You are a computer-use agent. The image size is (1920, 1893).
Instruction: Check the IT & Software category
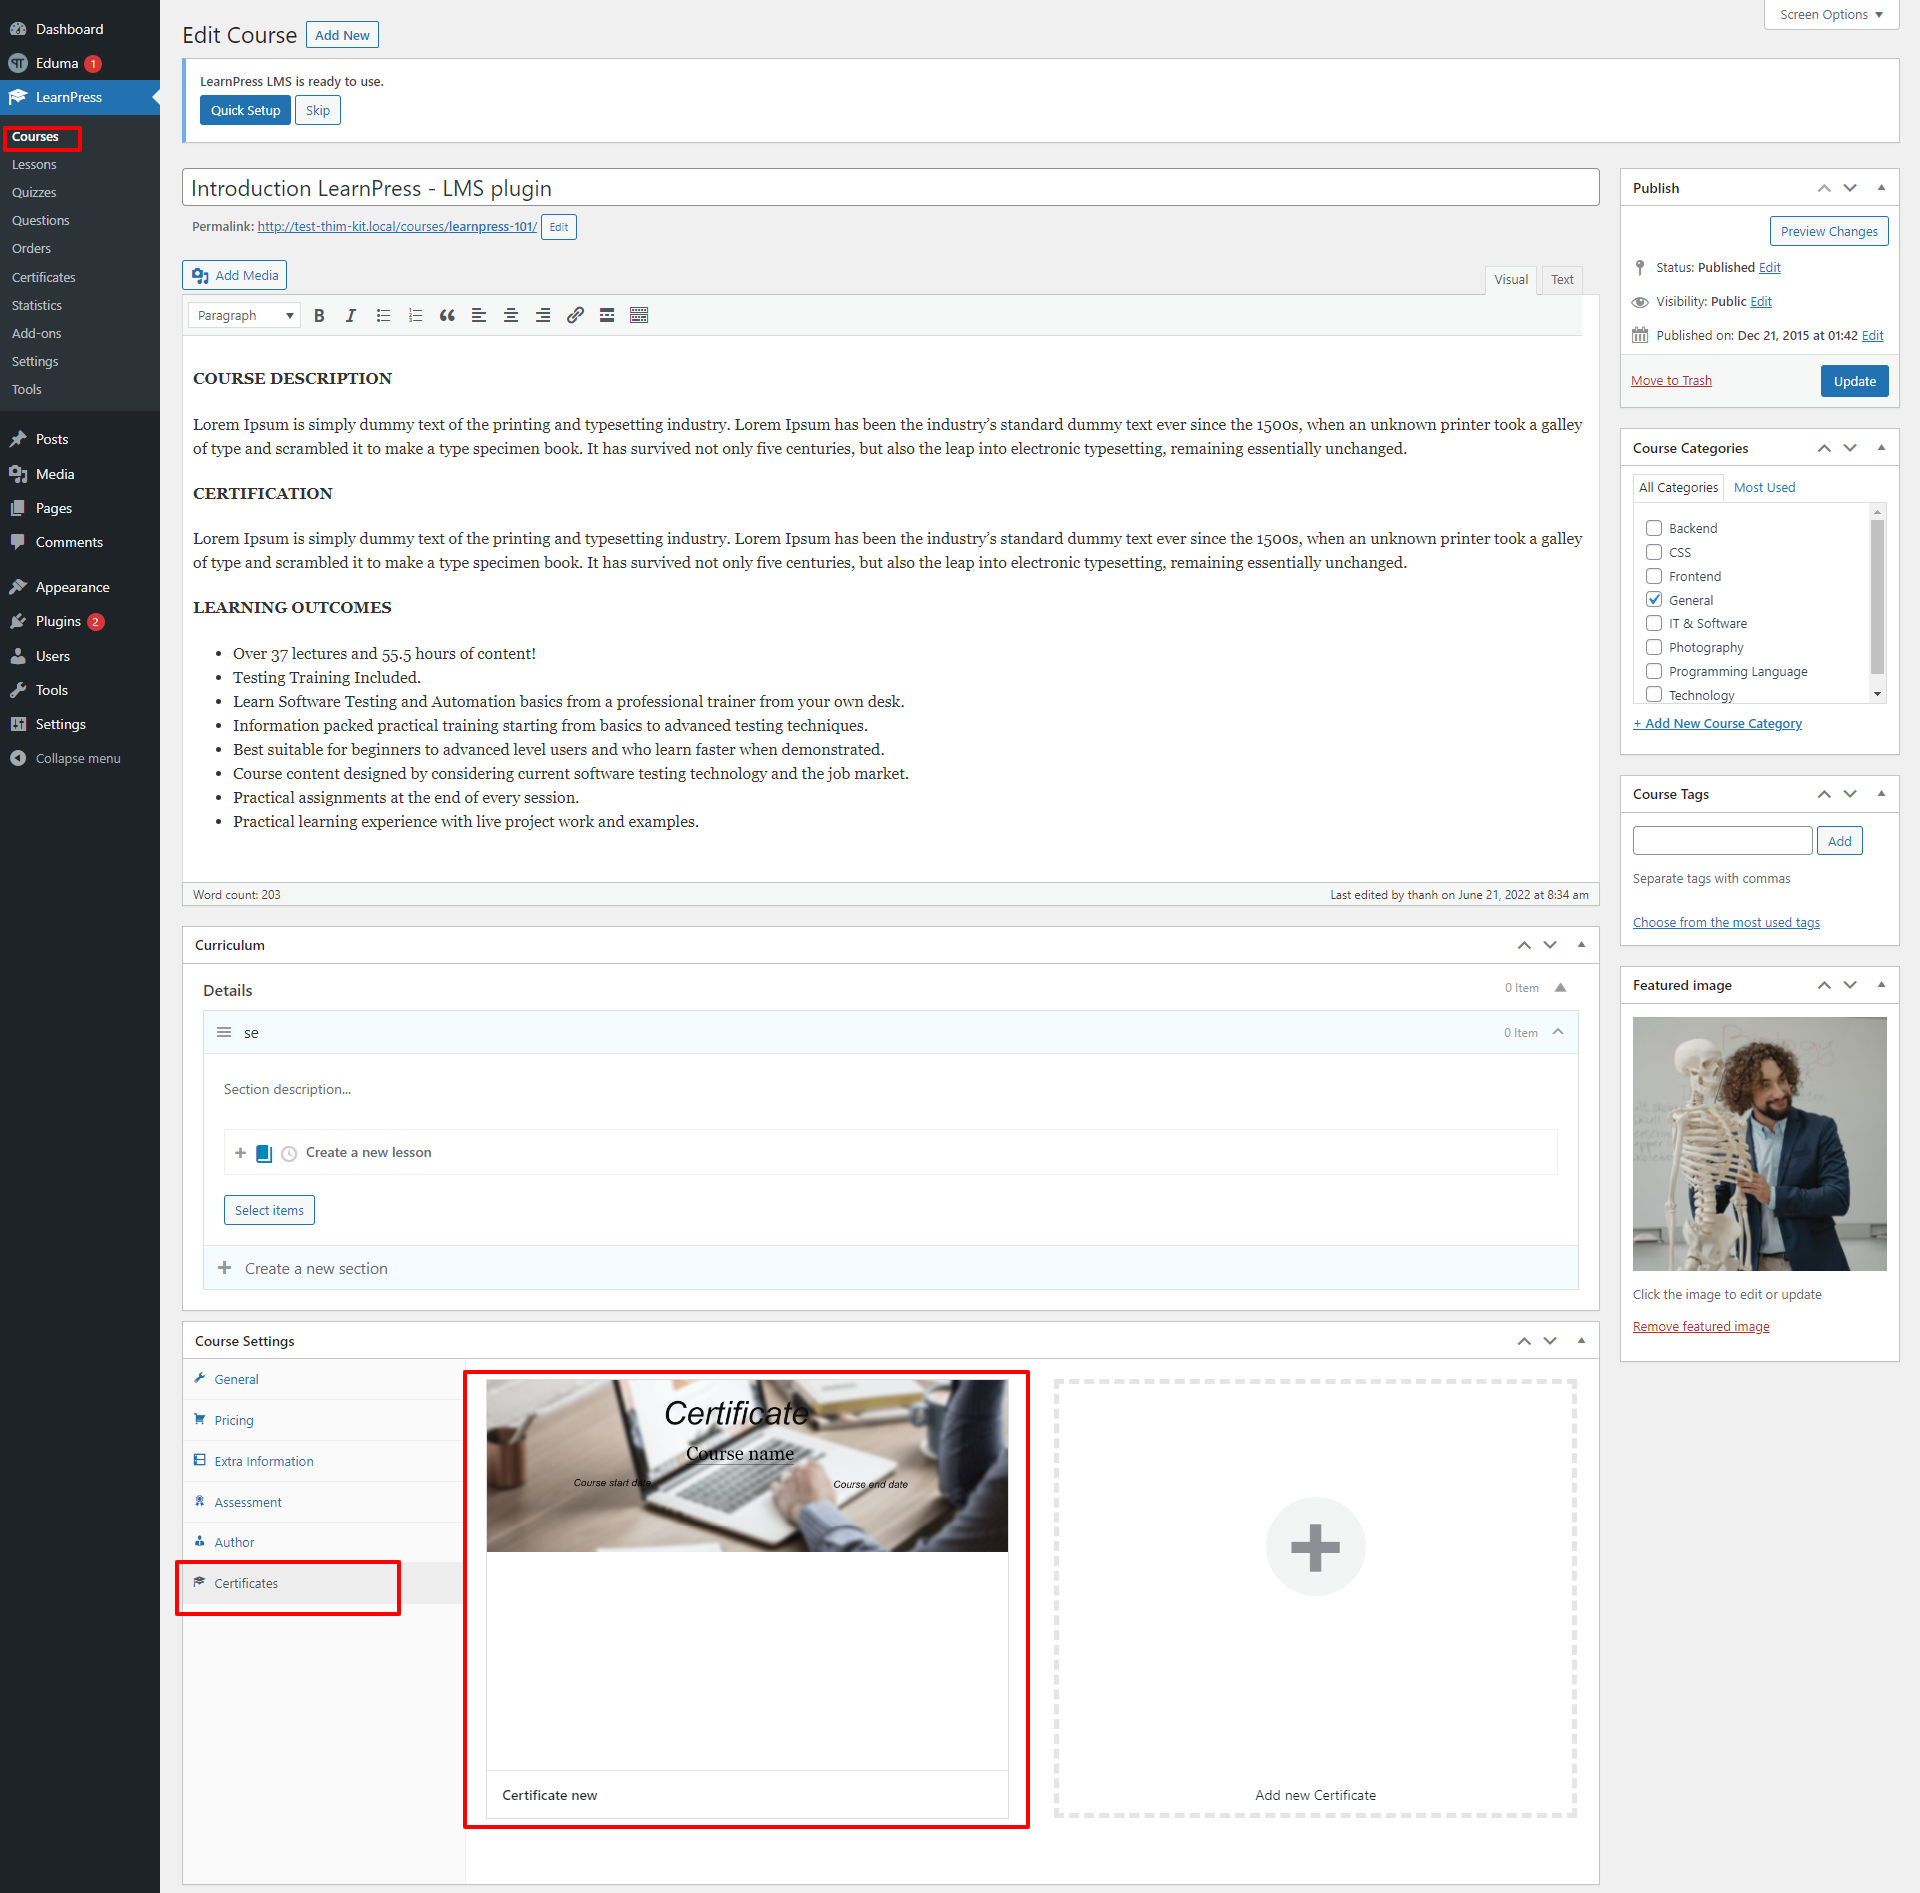(x=1654, y=623)
